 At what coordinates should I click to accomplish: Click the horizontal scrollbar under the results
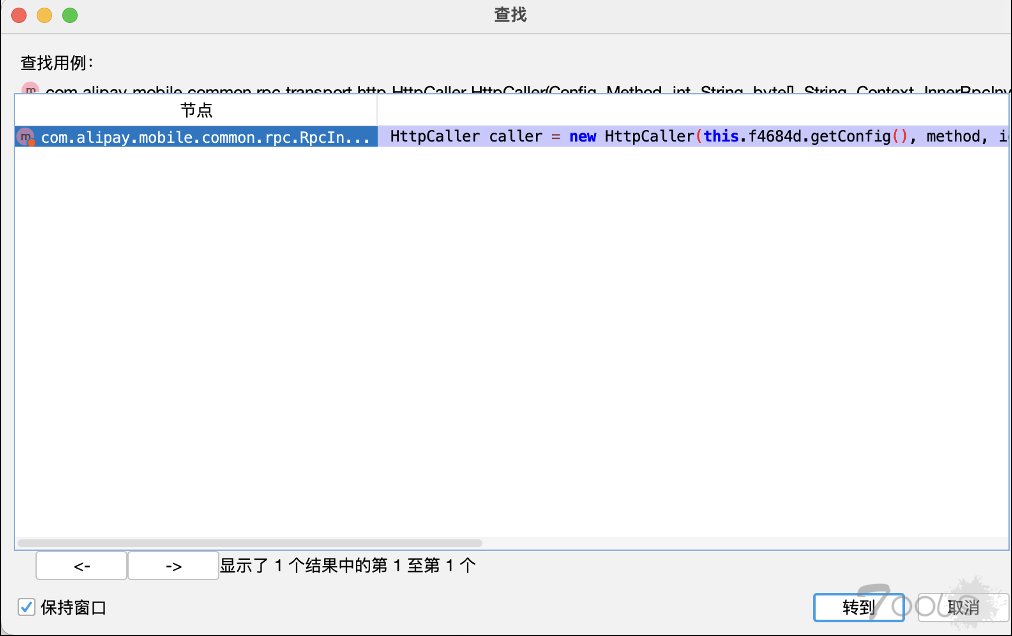click(250, 543)
